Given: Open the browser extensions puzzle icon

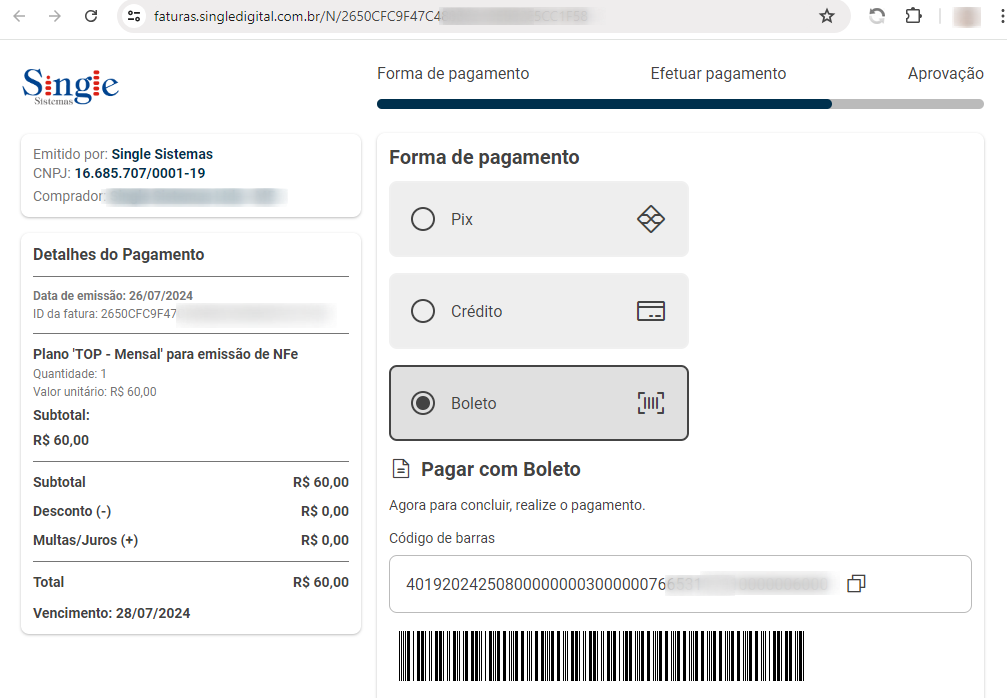Looking at the screenshot, I should point(913,16).
